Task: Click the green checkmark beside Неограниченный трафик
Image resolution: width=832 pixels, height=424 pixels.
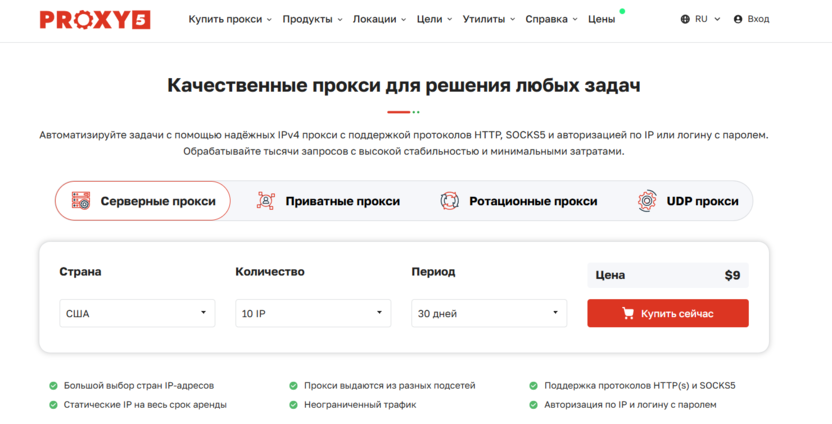Action: [x=293, y=405]
